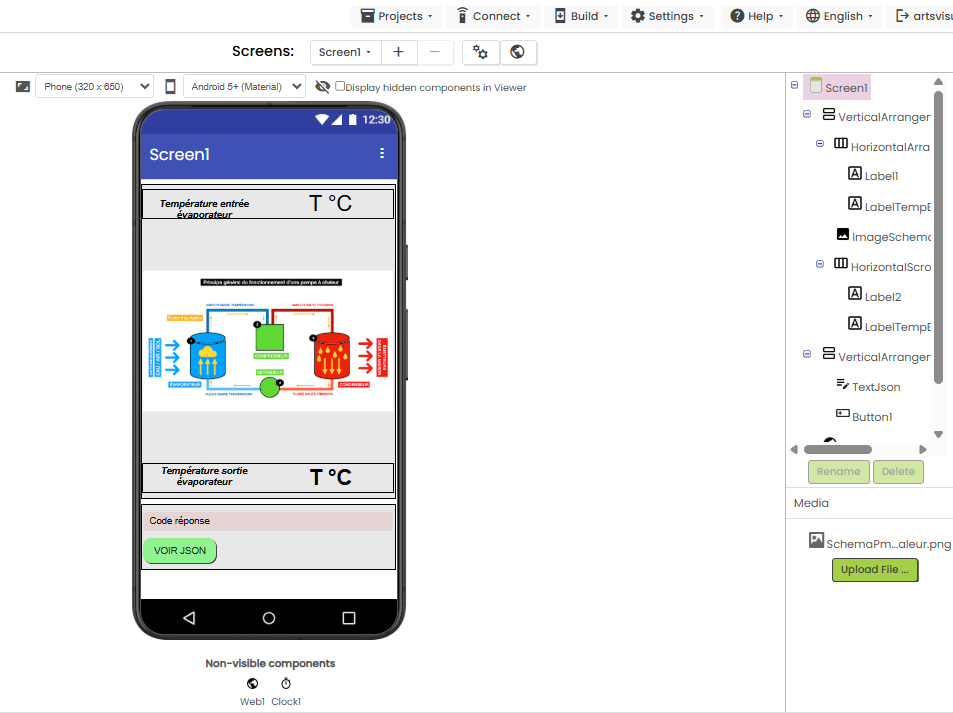Image resolution: width=953 pixels, height=713 pixels.
Task: Open the Phone (320 x 650) size dropdown
Action: coord(94,87)
